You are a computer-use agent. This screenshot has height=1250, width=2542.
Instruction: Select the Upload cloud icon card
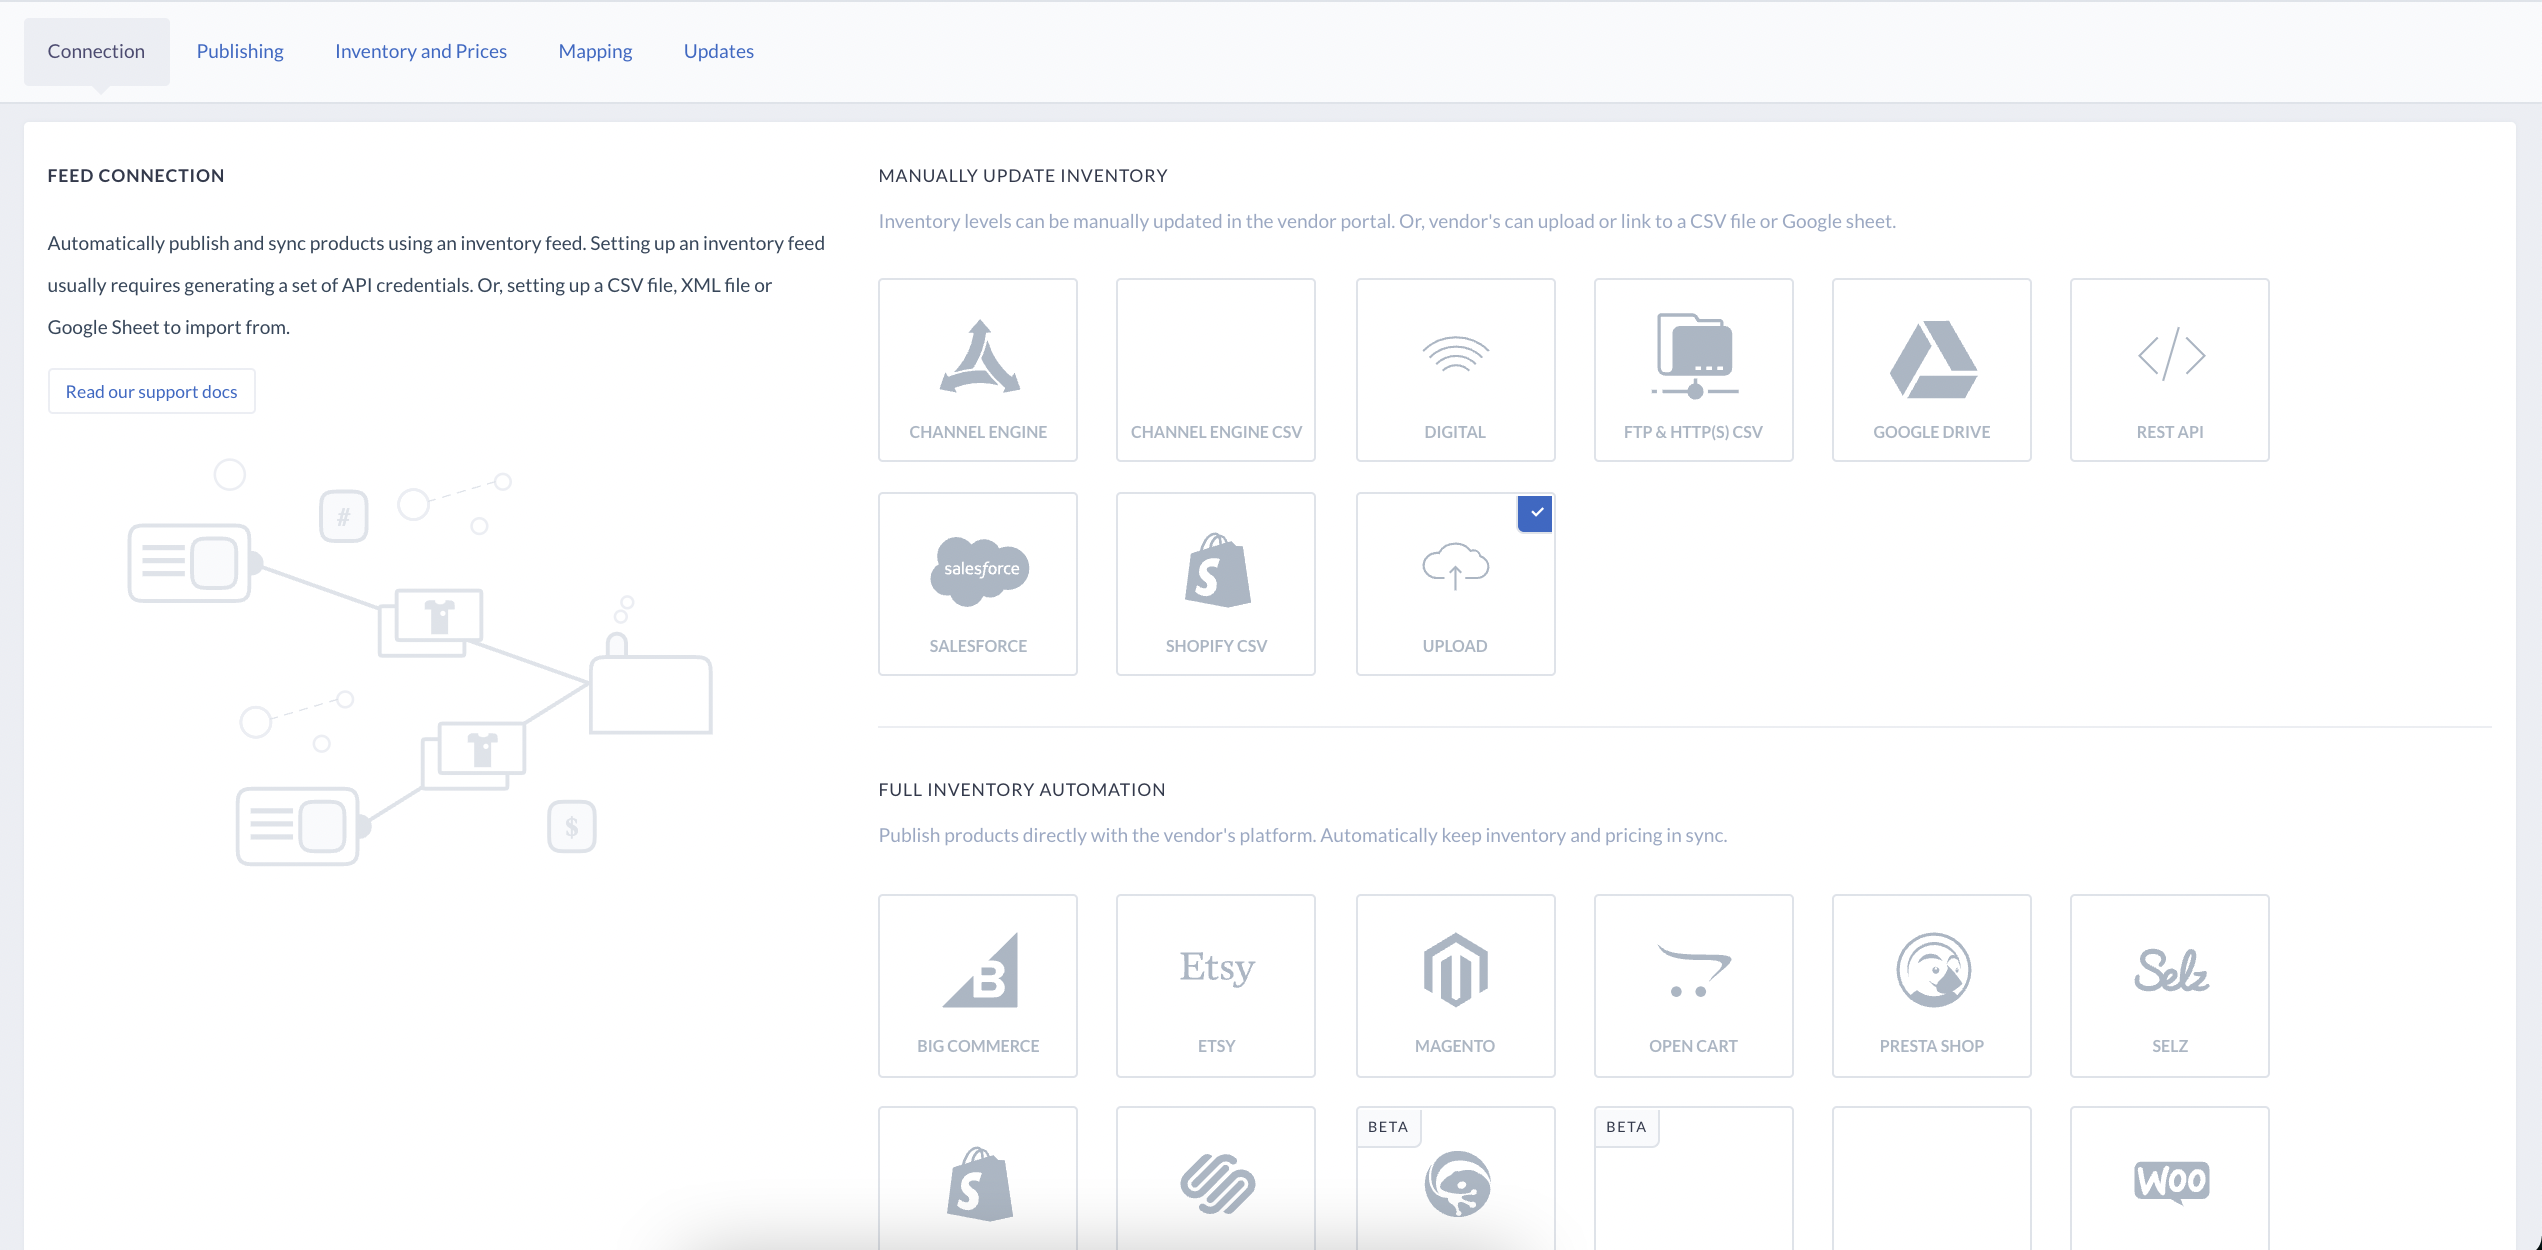coord(1455,583)
